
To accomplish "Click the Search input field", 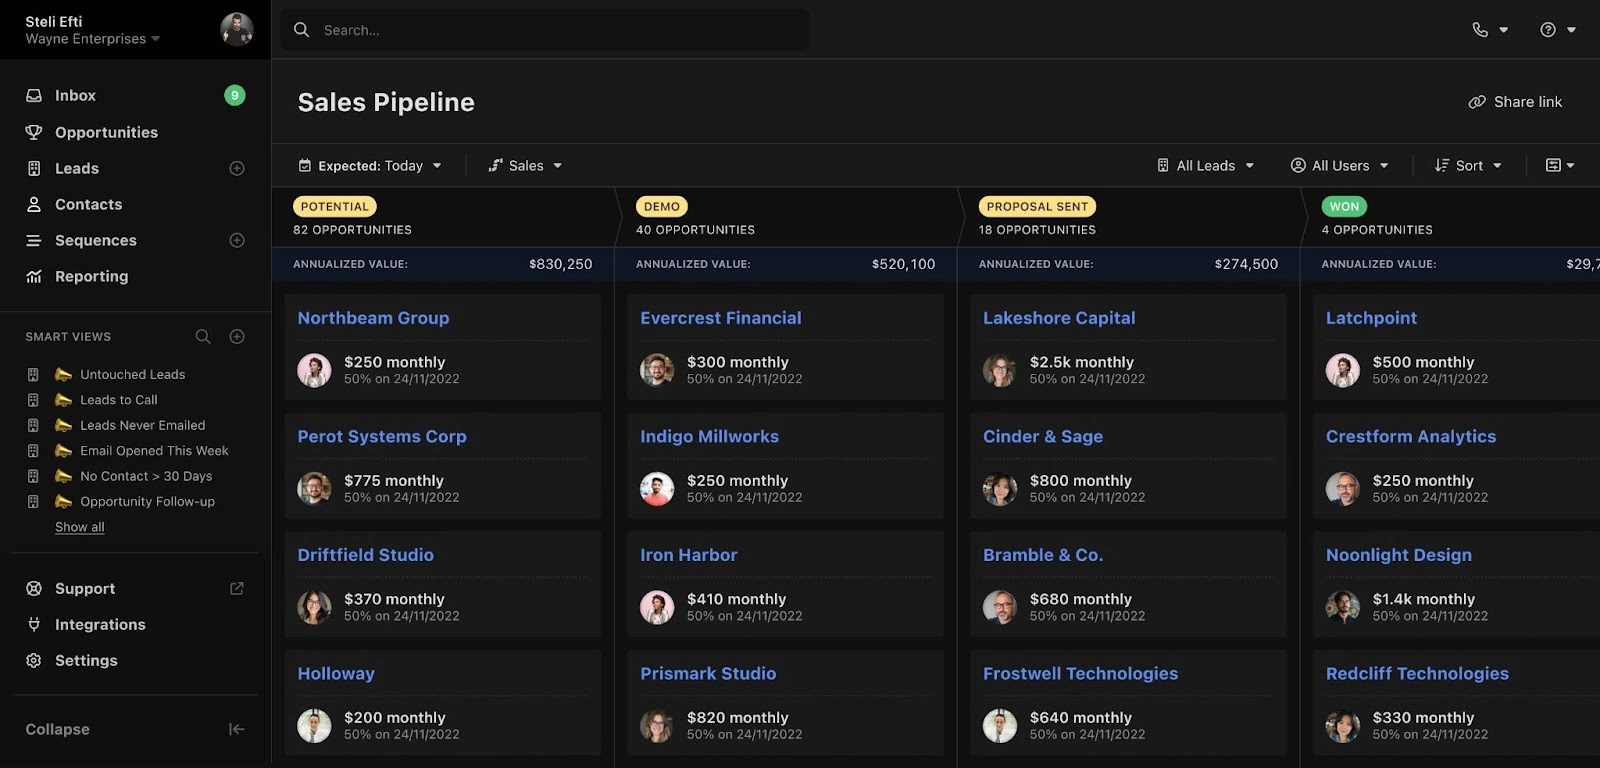I will pyautogui.click(x=545, y=30).
